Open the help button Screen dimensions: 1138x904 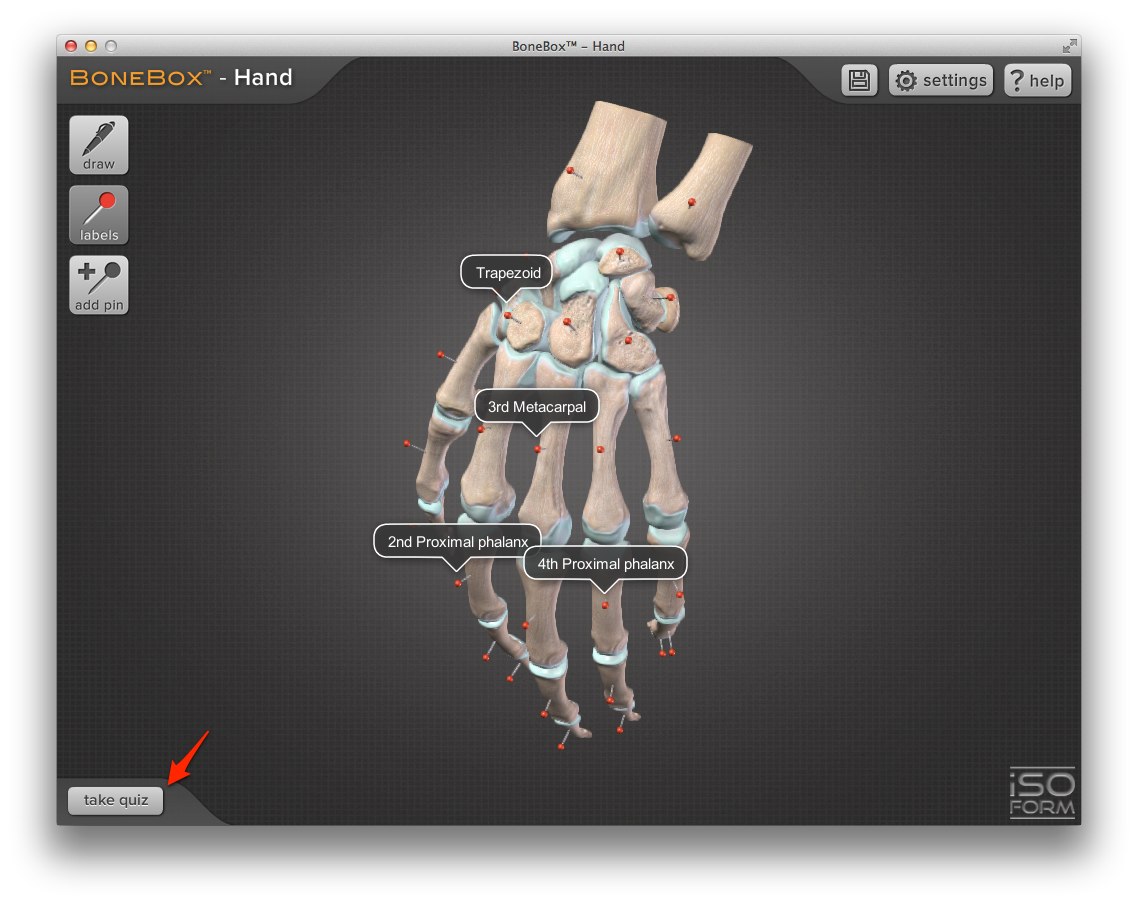(x=1037, y=80)
